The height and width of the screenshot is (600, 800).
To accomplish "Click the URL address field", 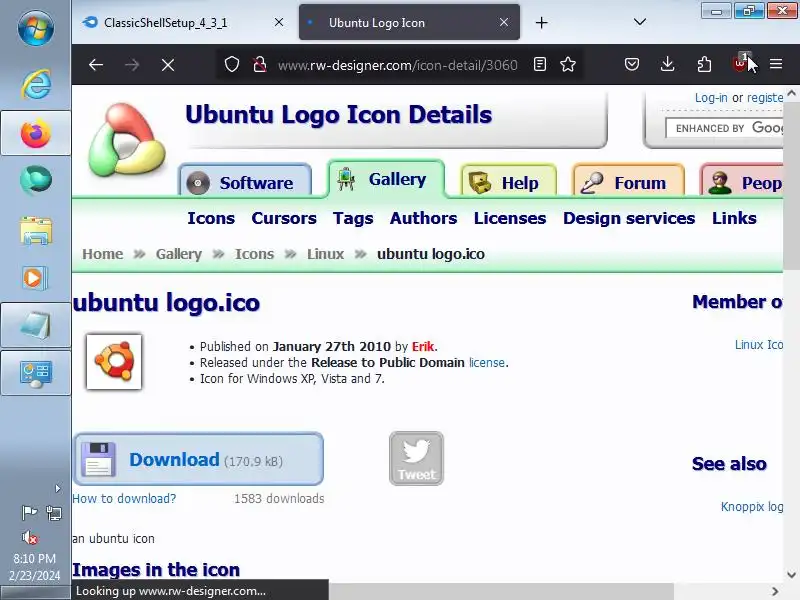I will tap(397, 65).
